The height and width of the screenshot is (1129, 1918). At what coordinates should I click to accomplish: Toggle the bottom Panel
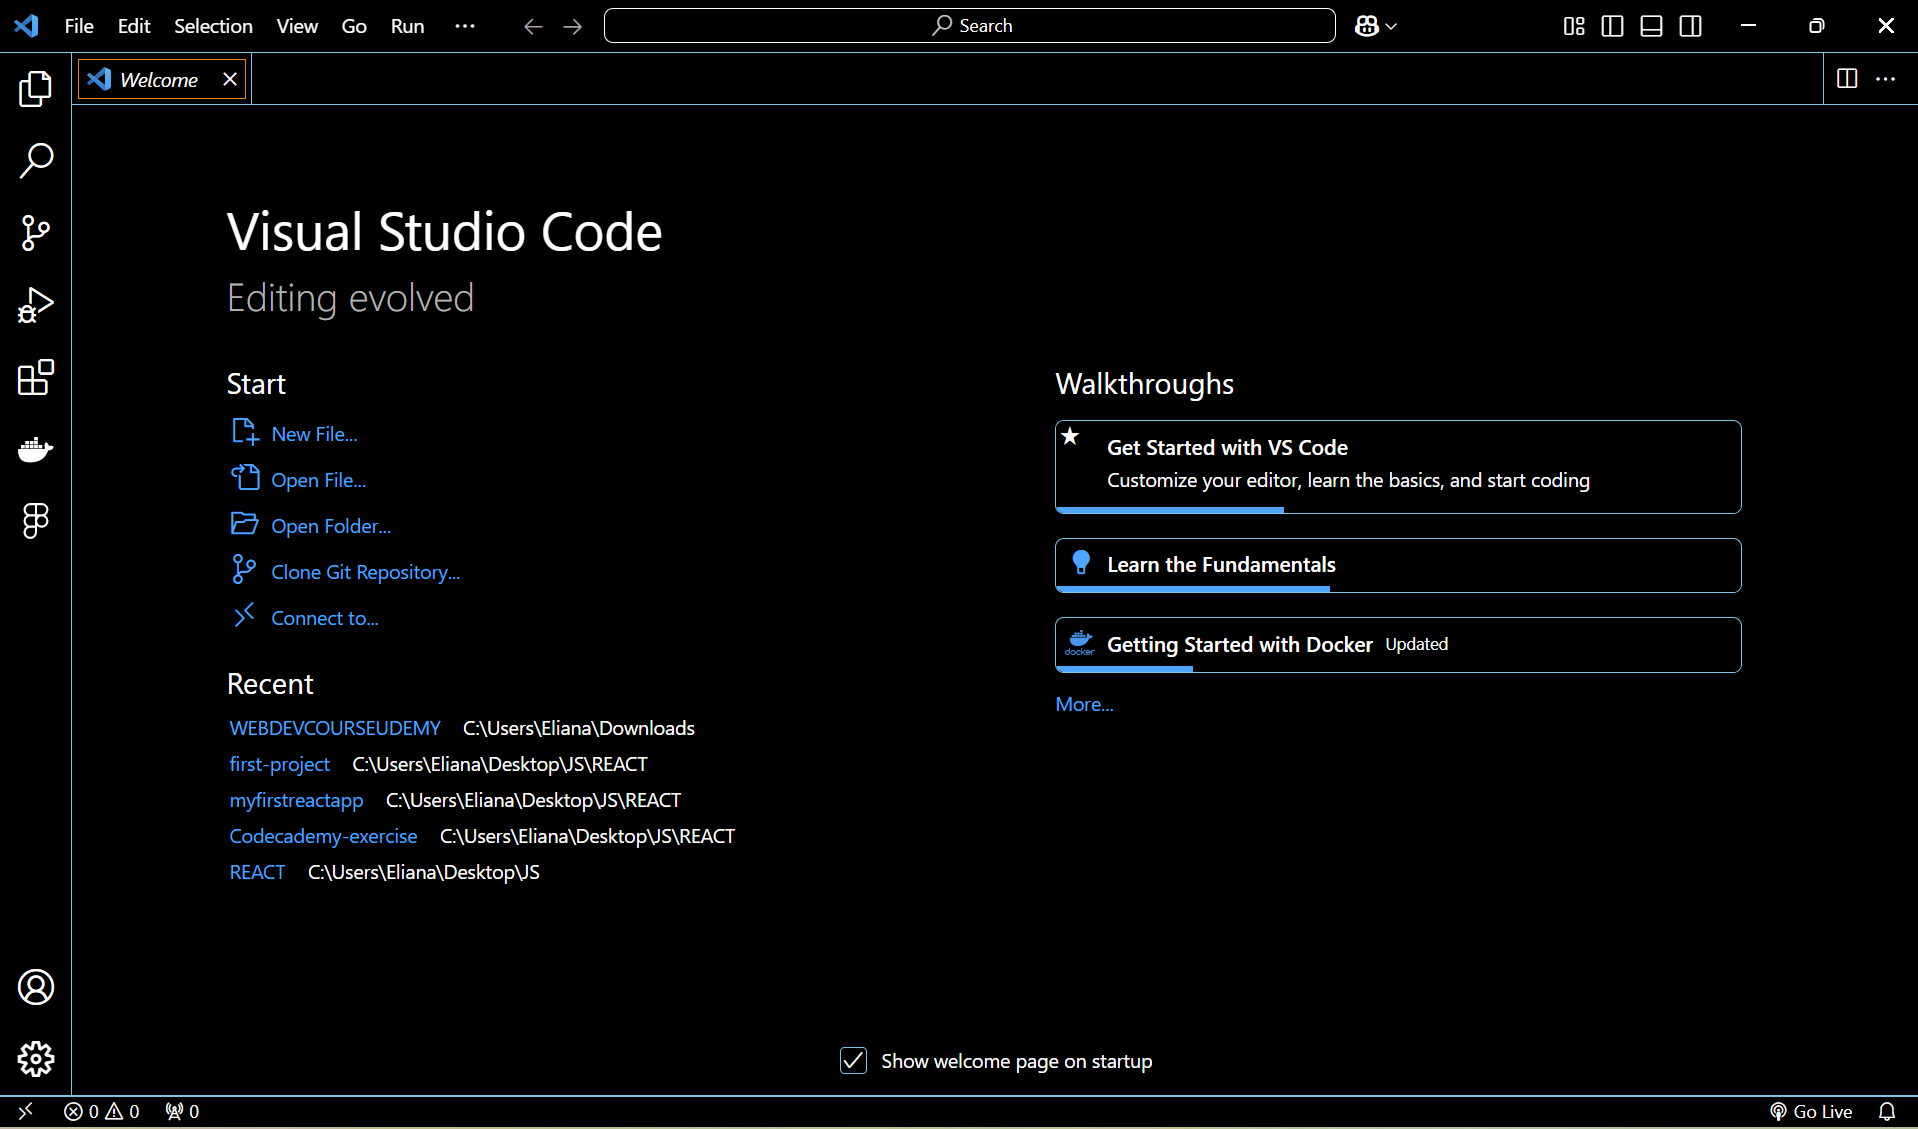[1651, 26]
